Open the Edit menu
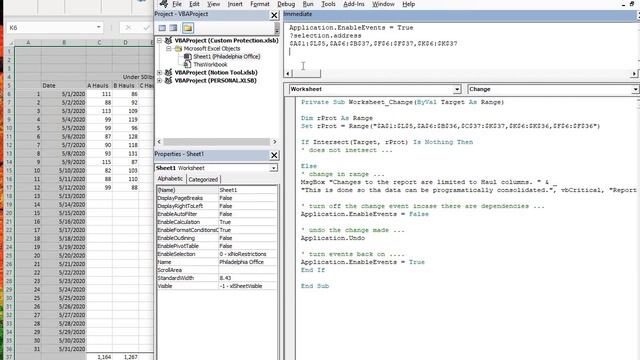 coord(194,4)
